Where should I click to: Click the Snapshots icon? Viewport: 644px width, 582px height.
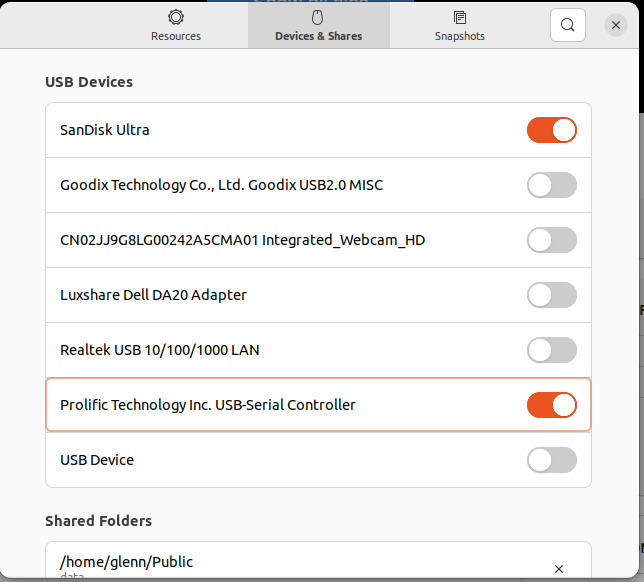coord(460,17)
